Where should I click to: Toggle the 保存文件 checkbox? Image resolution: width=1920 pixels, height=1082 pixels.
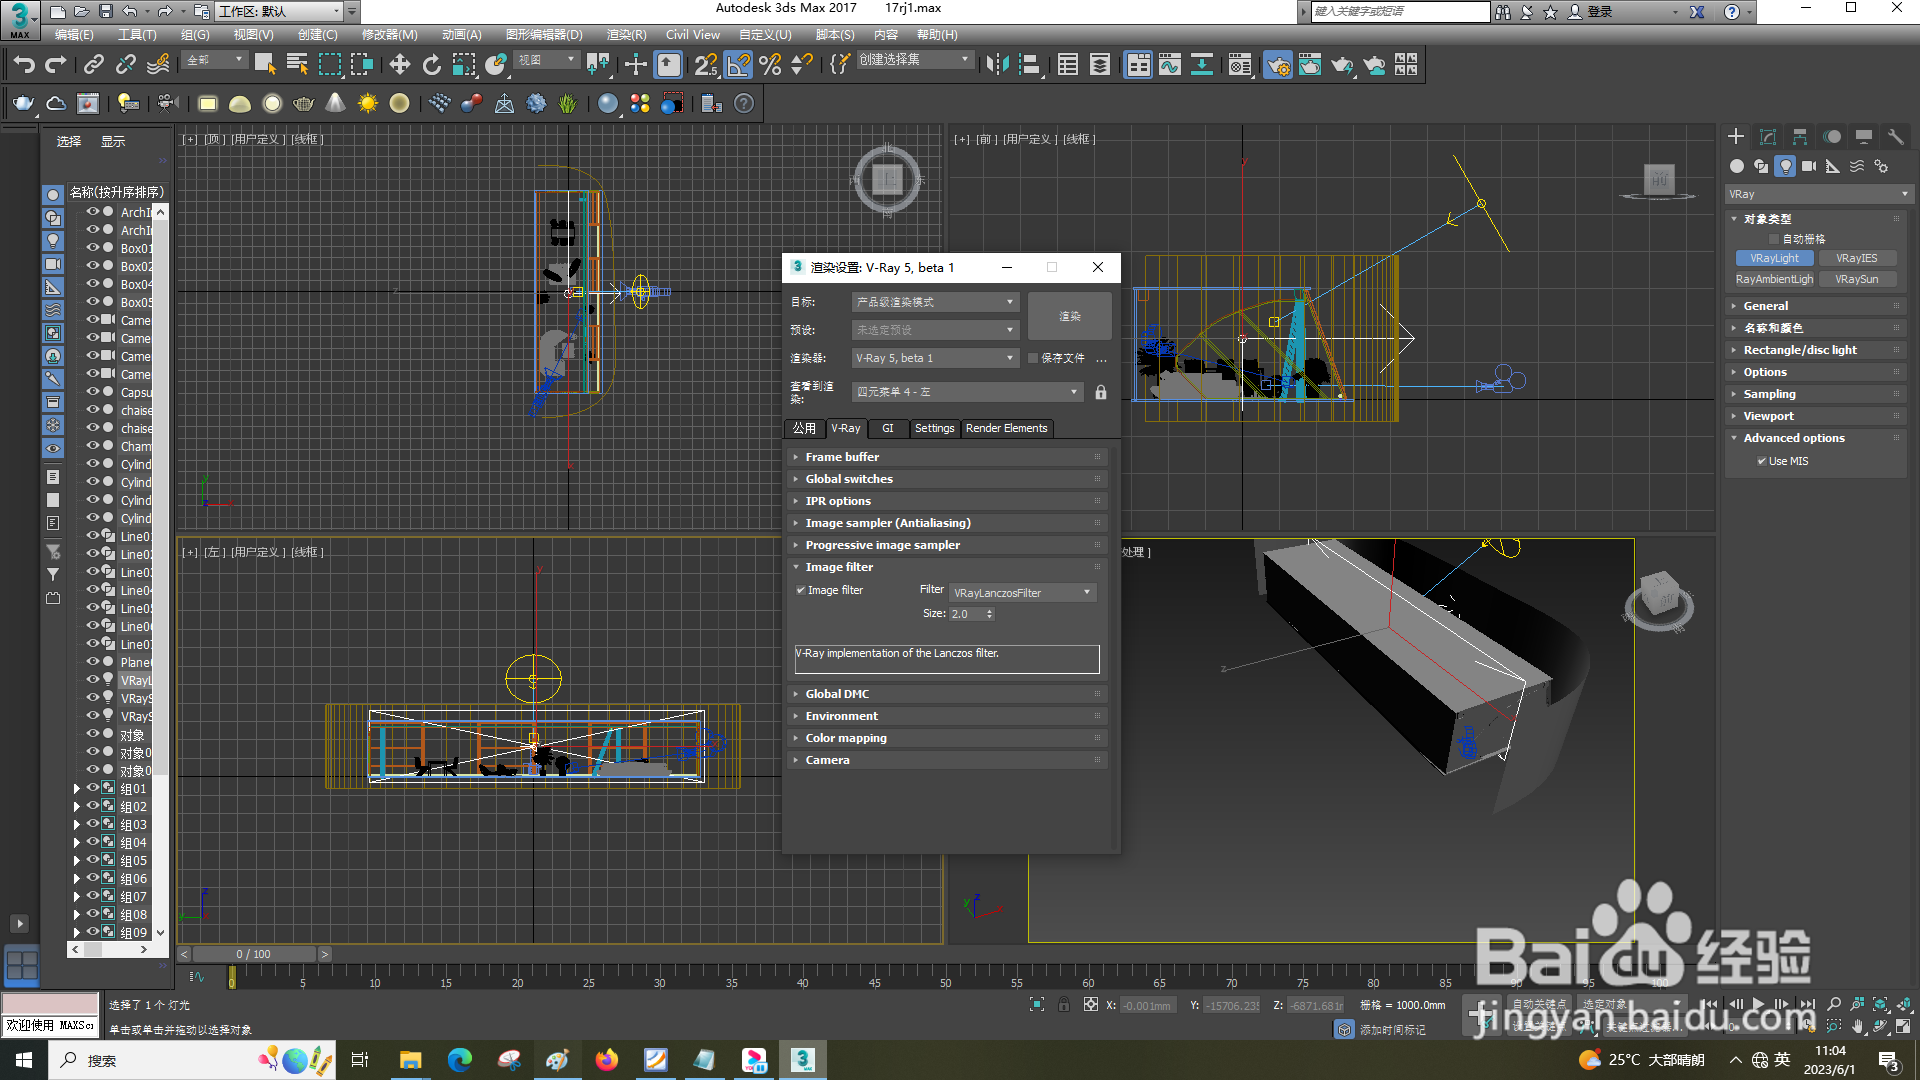tap(1033, 358)
